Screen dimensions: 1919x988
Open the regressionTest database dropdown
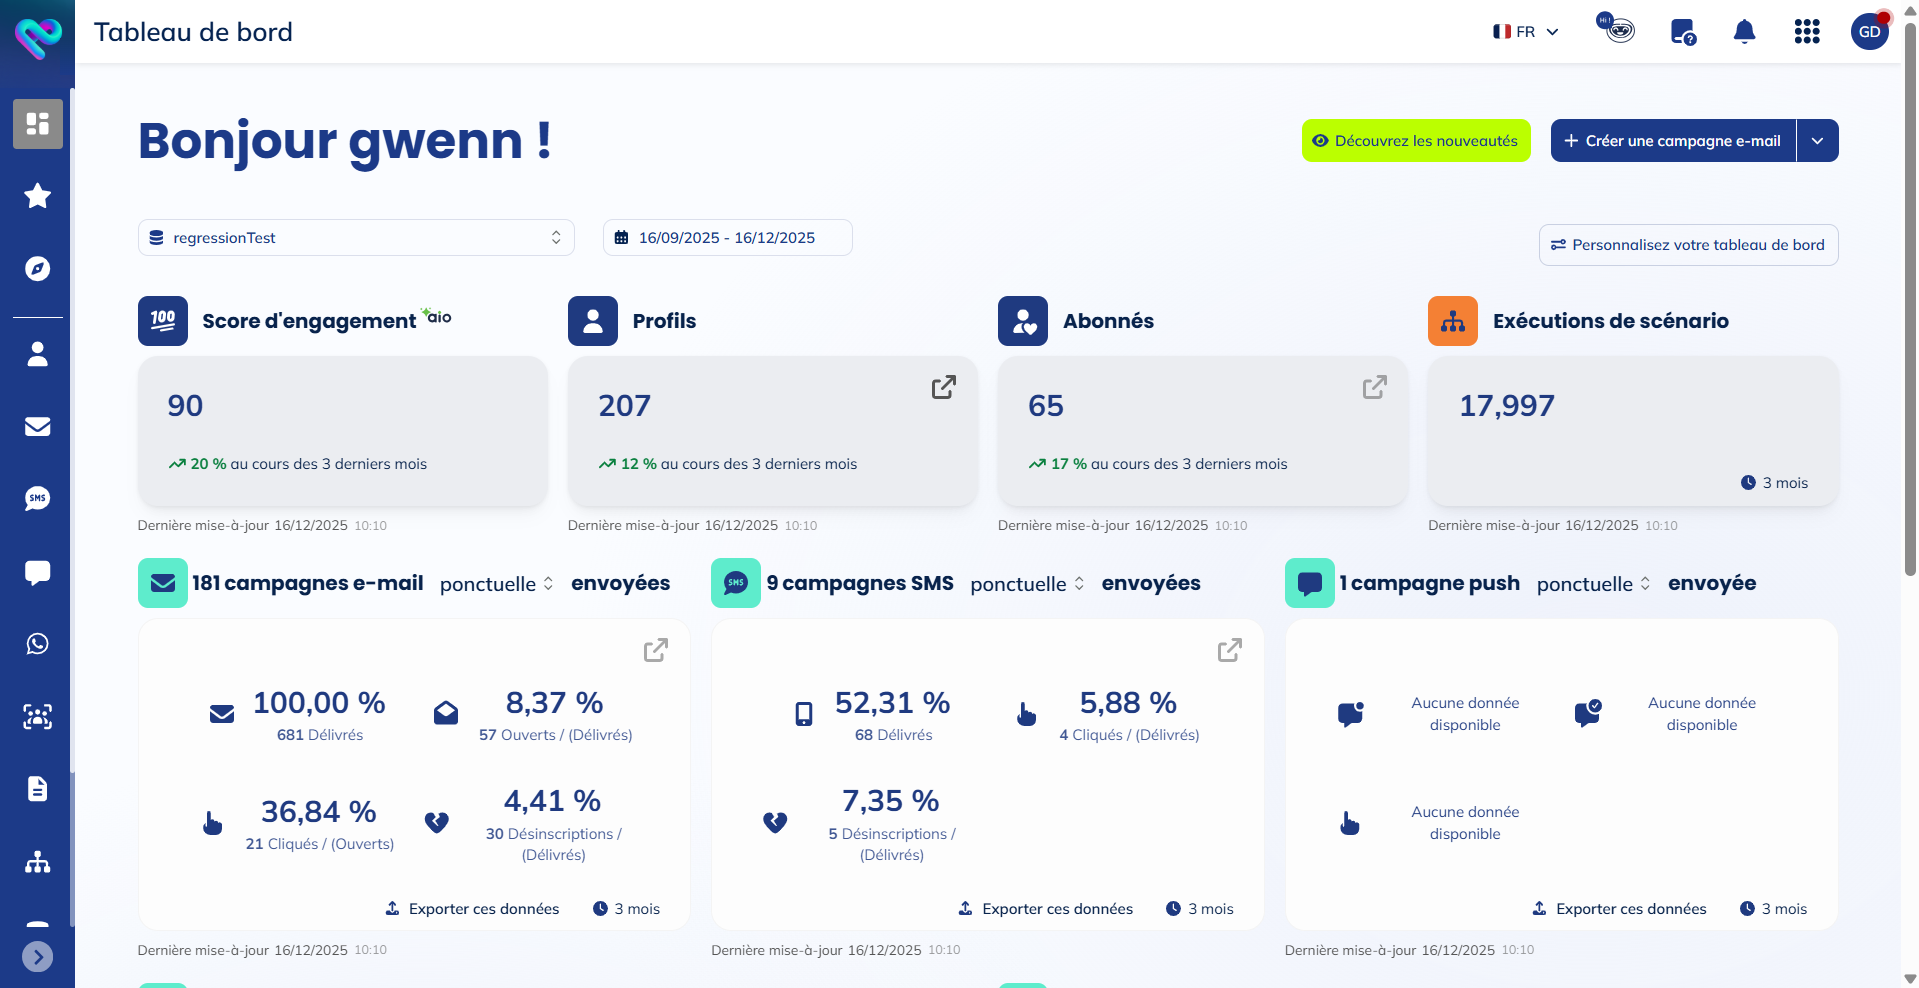click(356, 238)
